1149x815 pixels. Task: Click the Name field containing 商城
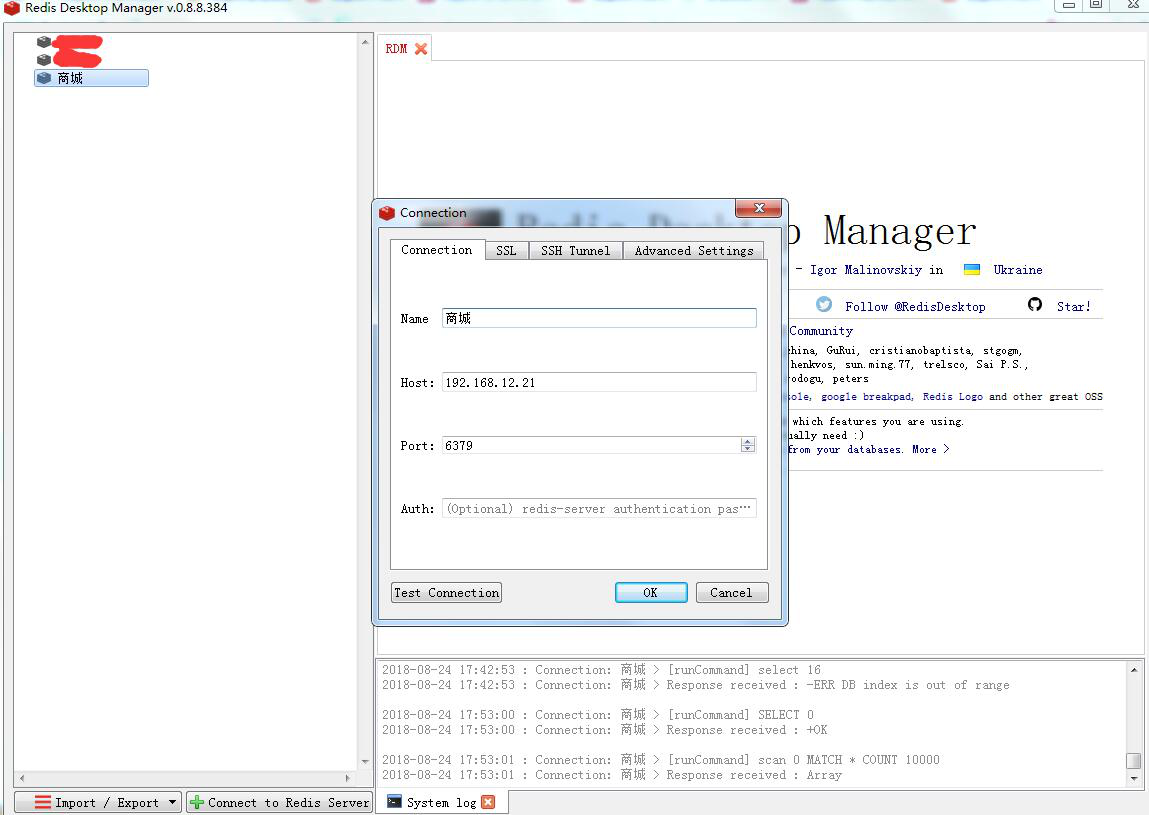pos(599,318)
